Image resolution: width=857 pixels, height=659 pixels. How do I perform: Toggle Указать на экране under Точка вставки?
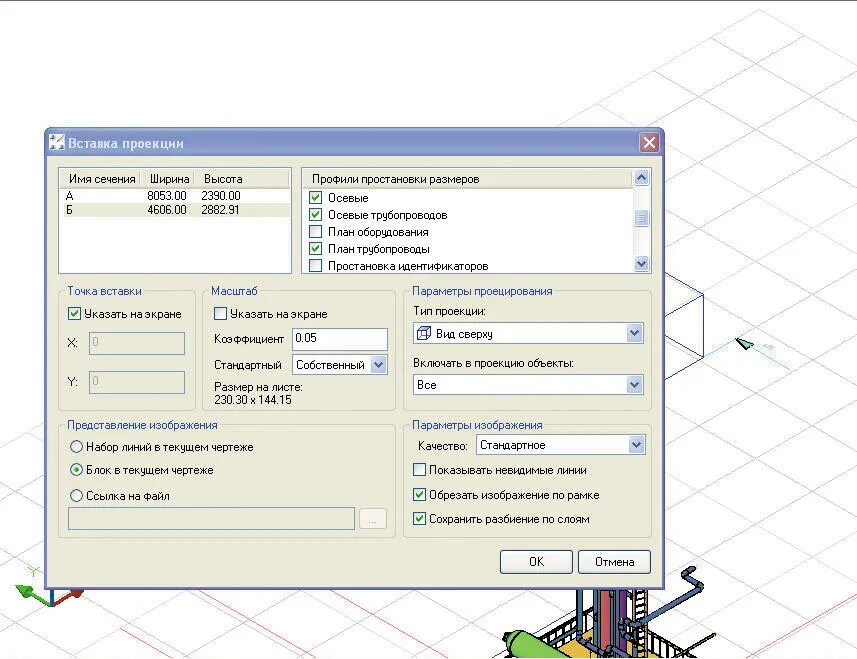(74, 314)
